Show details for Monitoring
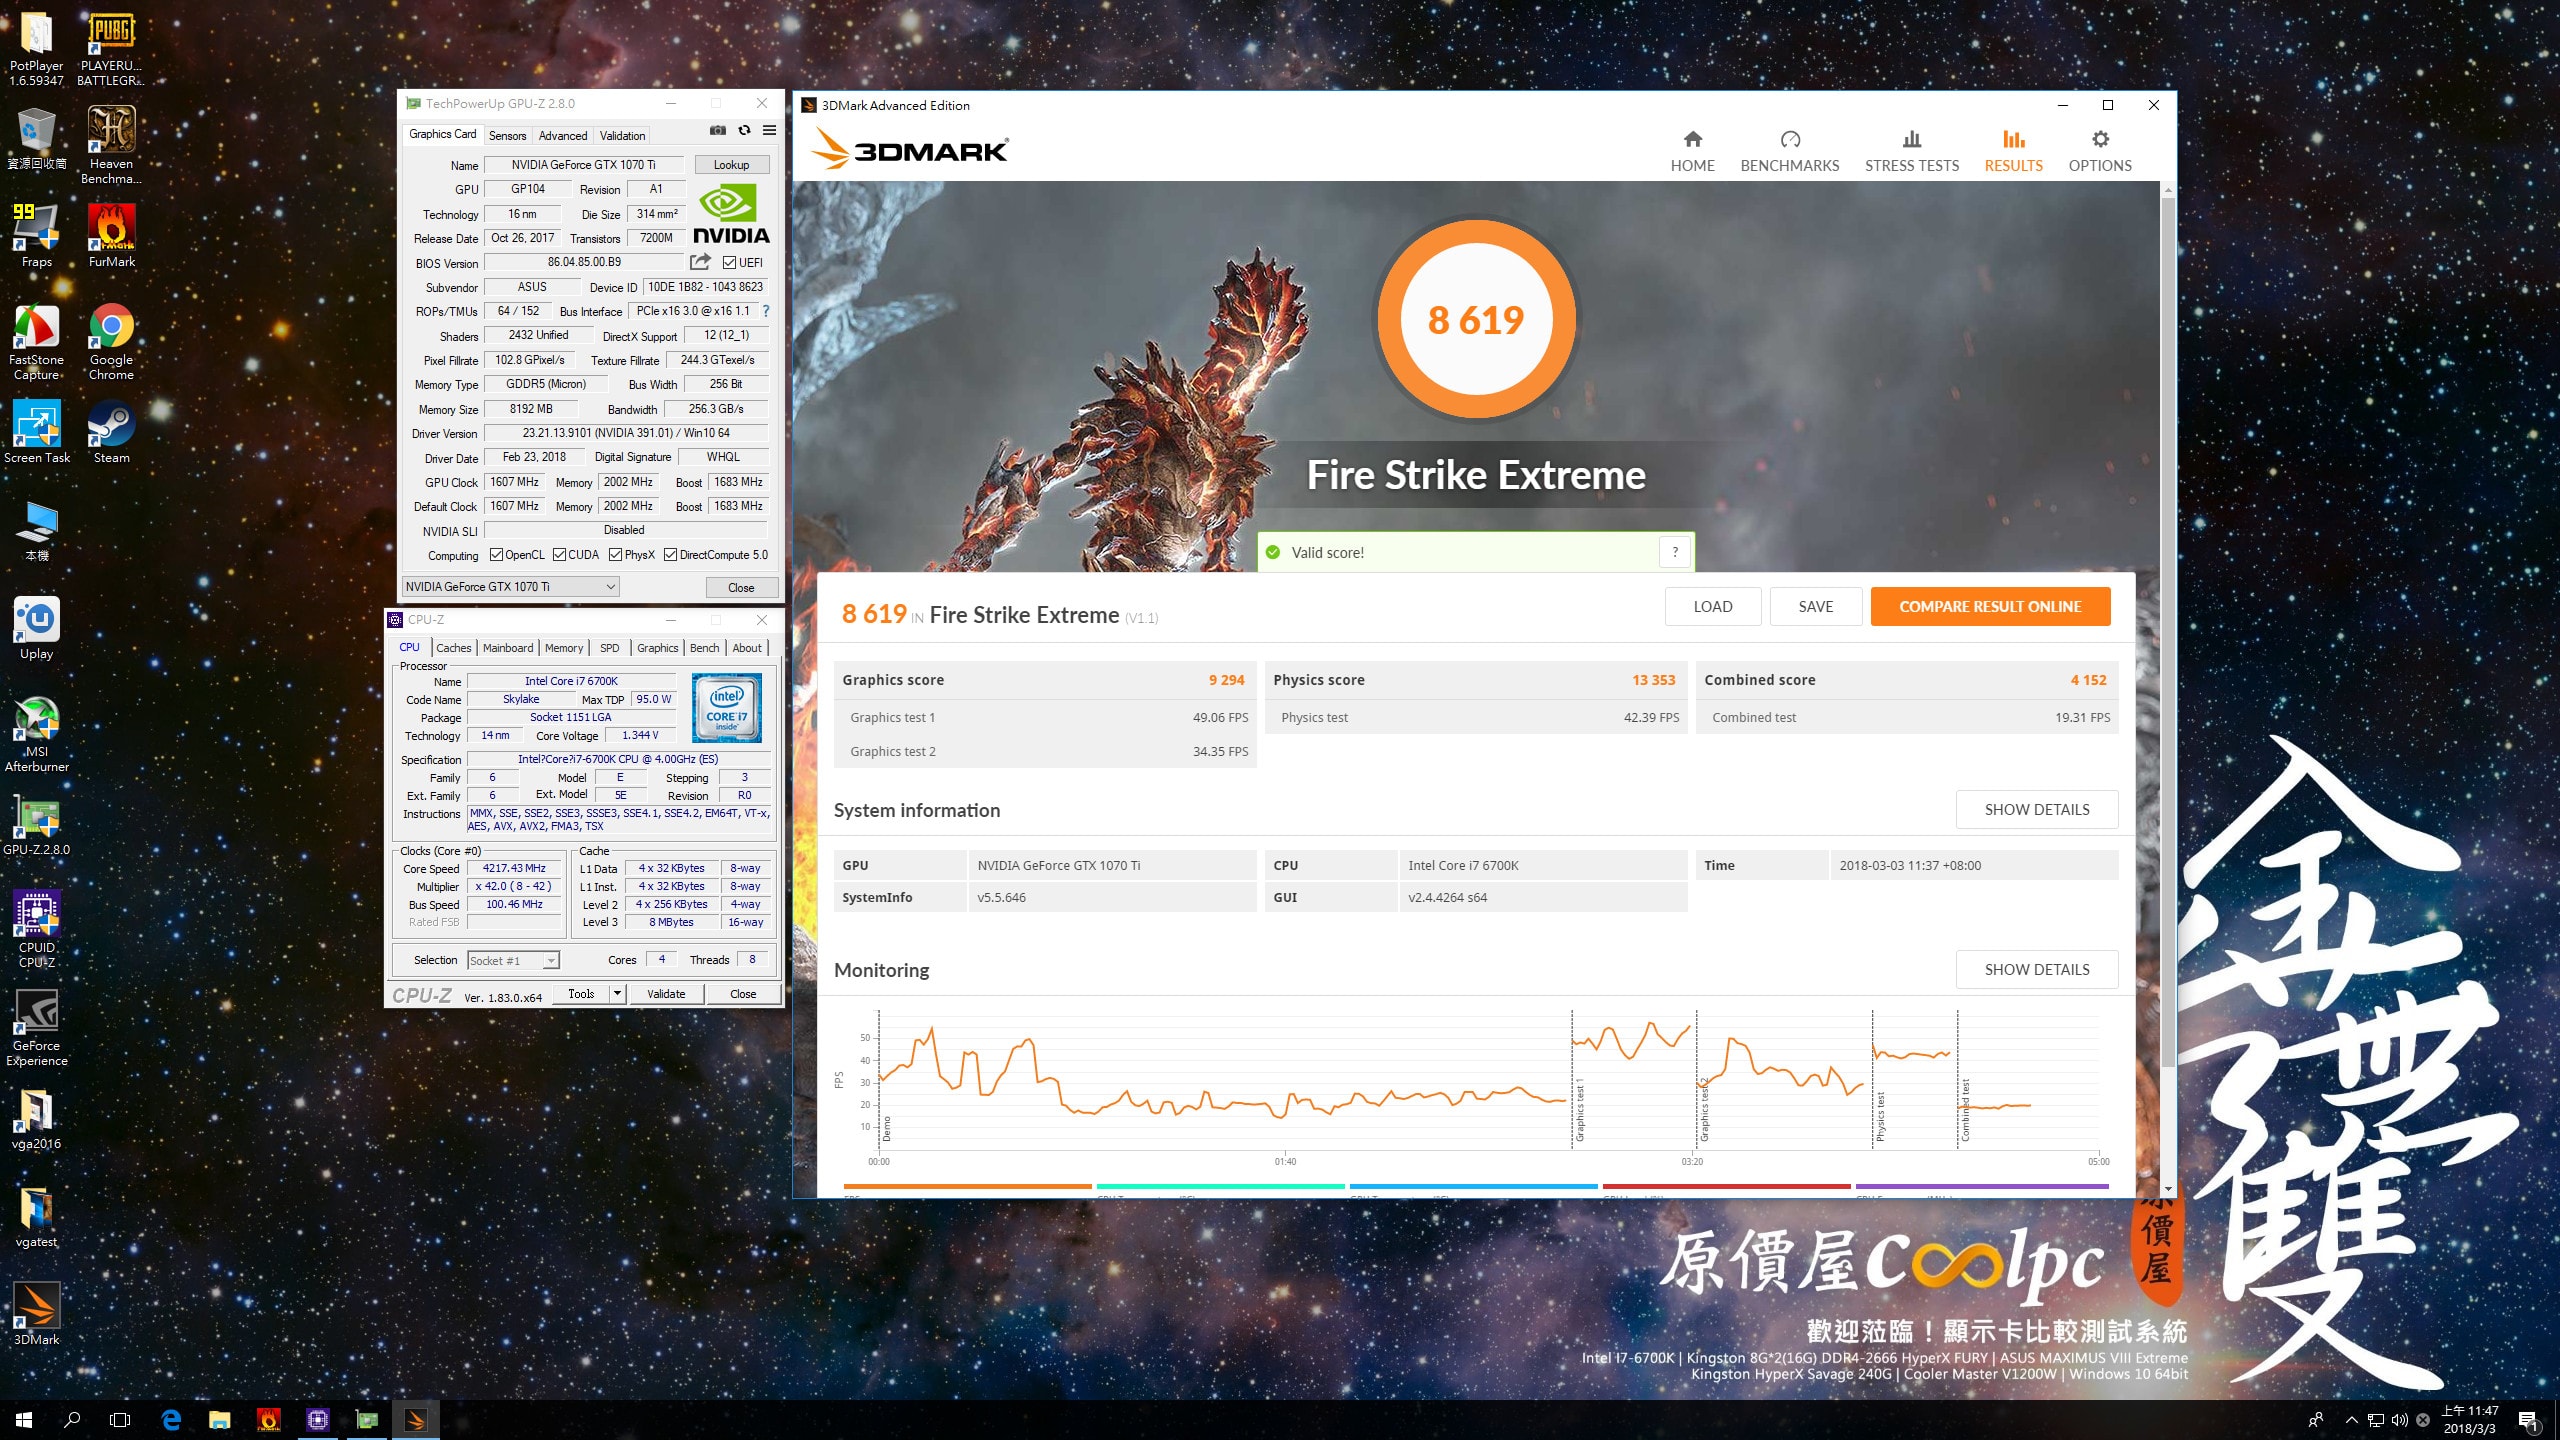 [x=2036, y=969]
